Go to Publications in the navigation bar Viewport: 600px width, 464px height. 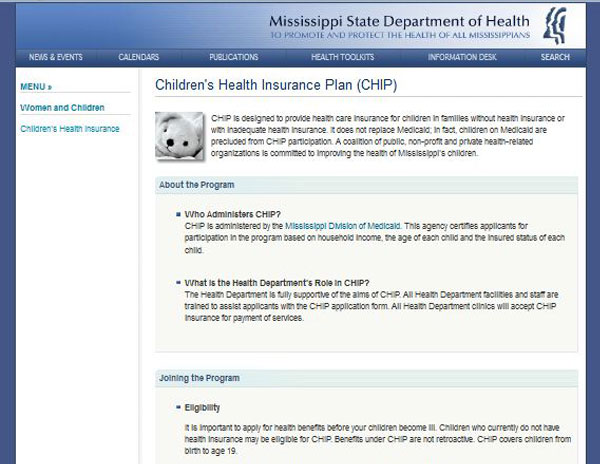pyautogui.click(x=234, y=57)
